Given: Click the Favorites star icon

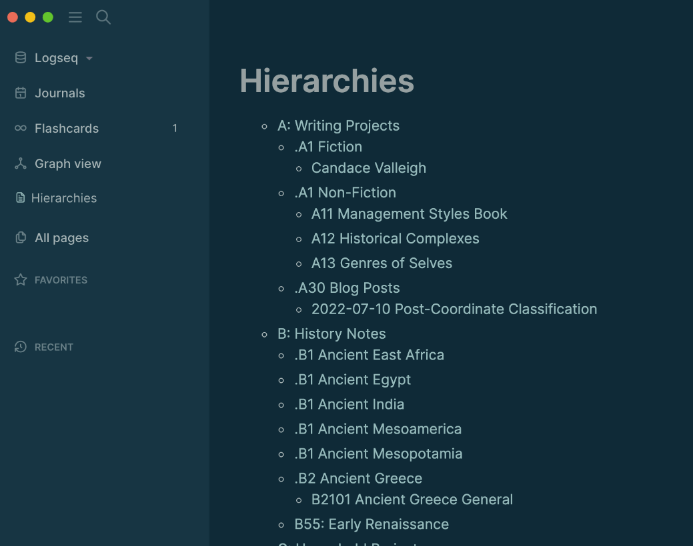Looking at the screenshot, I should click(x=20, y=280).
